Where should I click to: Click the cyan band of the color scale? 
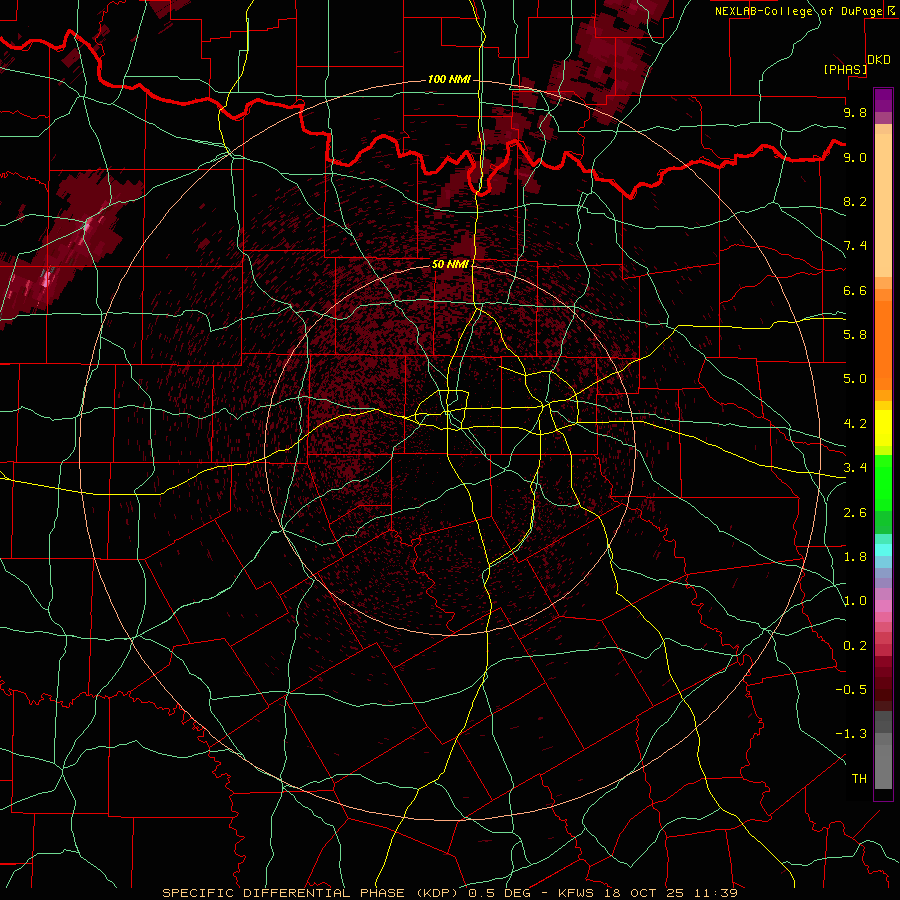click(883, 550)
